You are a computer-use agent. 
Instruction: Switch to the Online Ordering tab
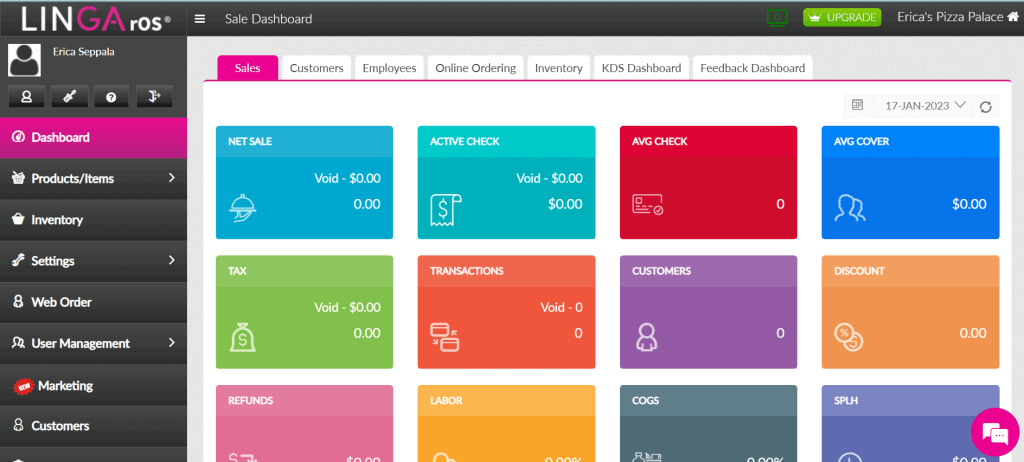476,68
